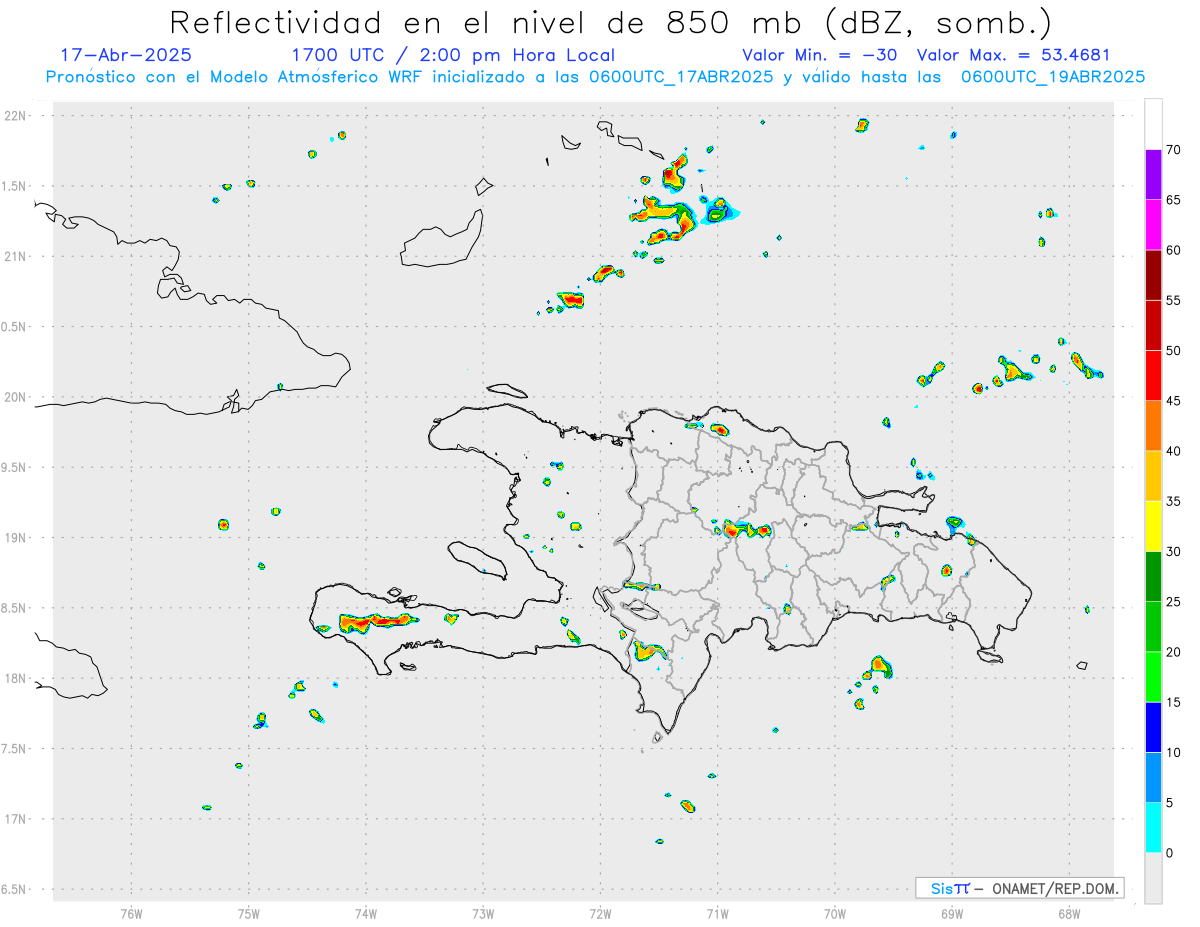
Task: Click the '0' label on the color scale
Action: (x=1170, y=853)
